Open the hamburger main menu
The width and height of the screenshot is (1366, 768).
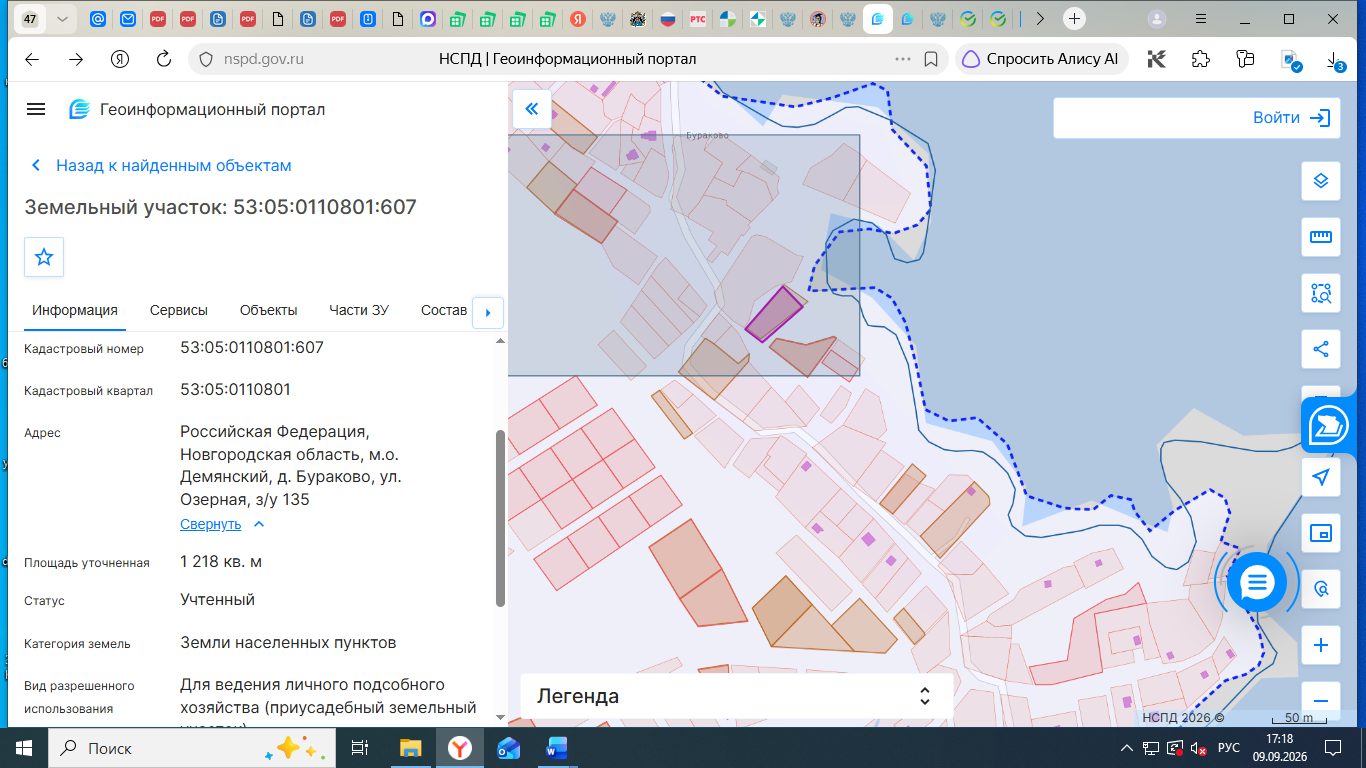coord(36,109)
